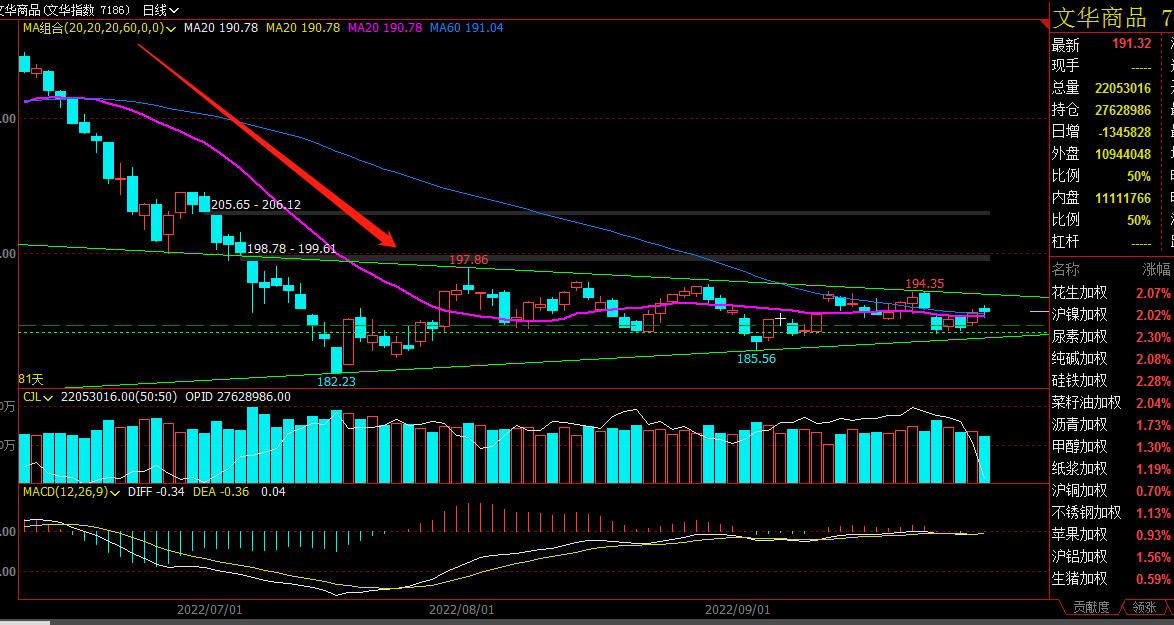Viewport: 1174px width, 625px height.
Task: Click the 文华商品 heading in quote panel
Action: pyautogui.click(x=1100, y=16)
